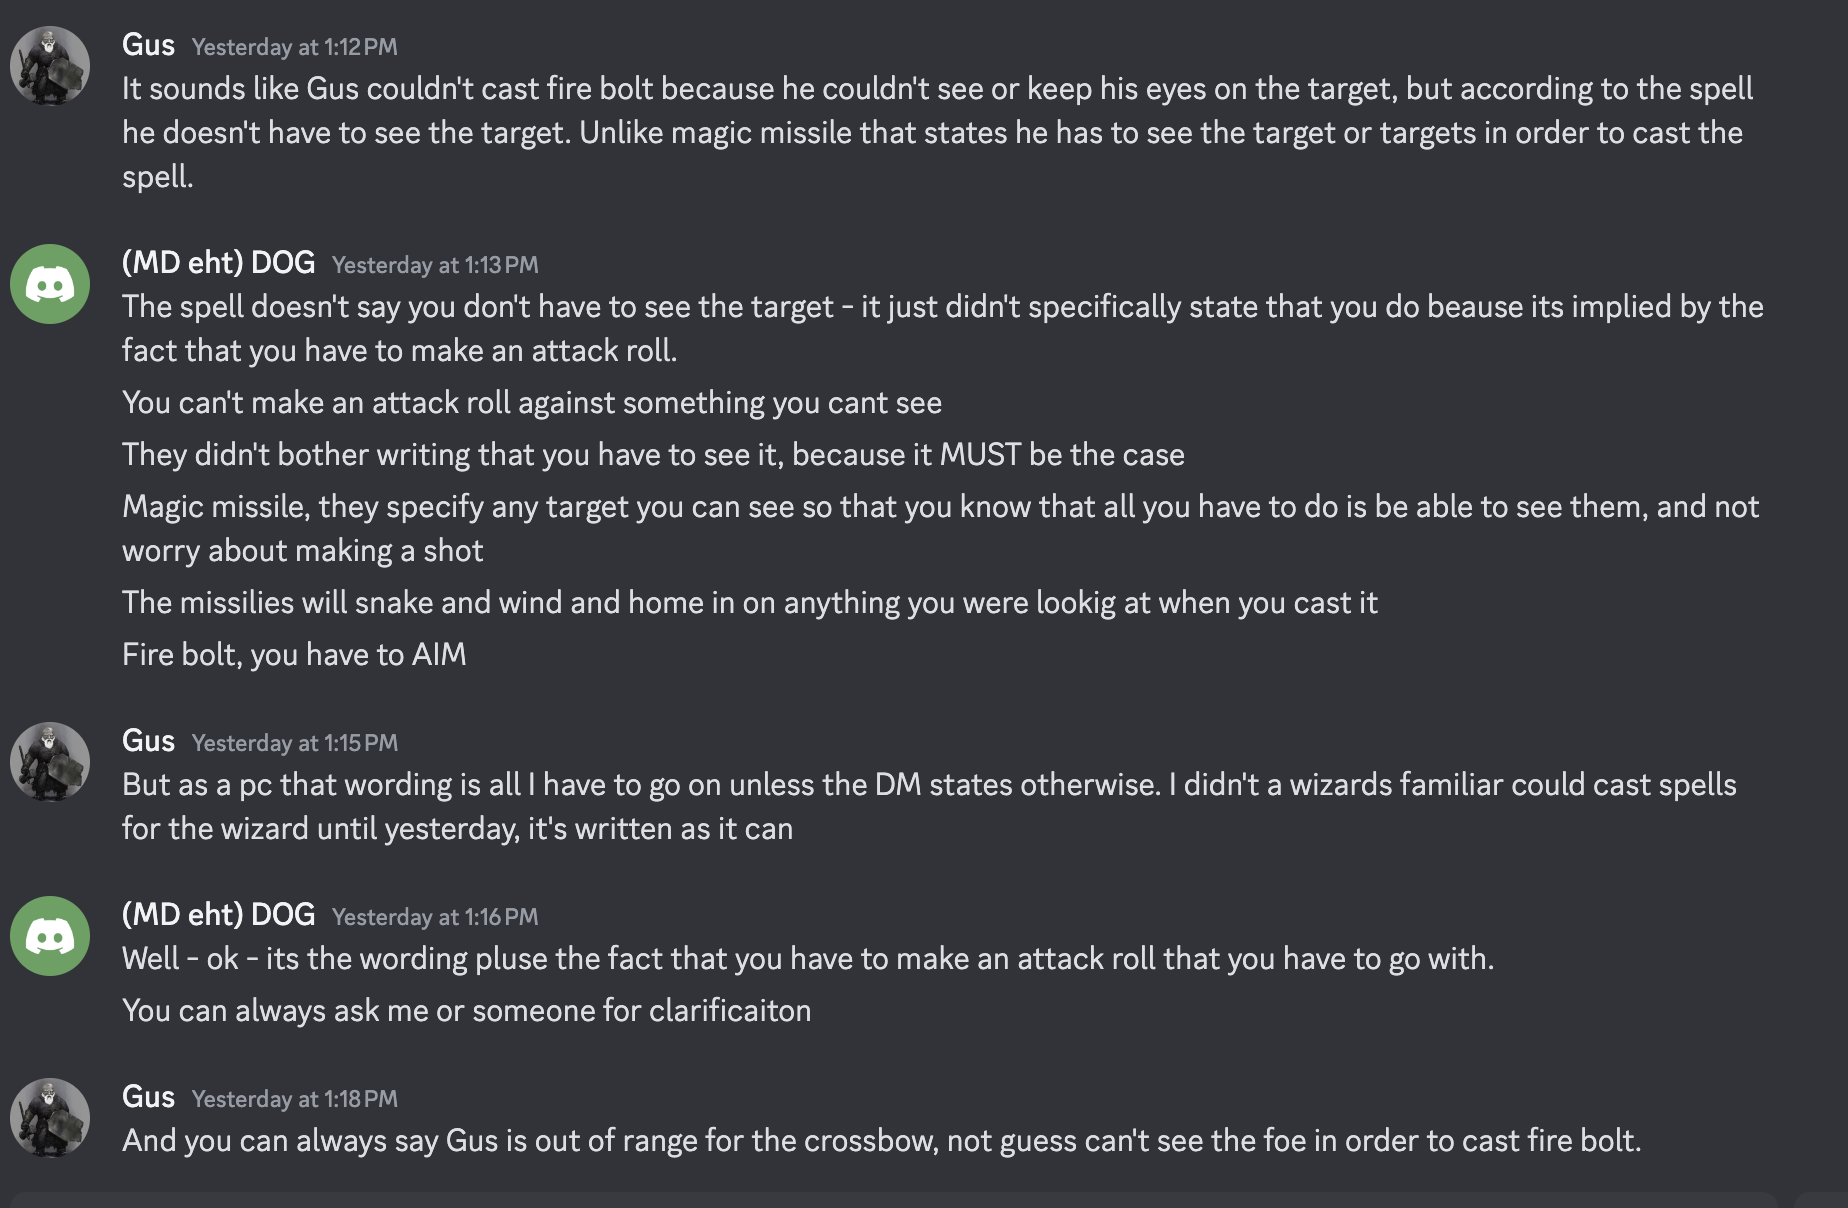Click the timestamp Yesterday at 1:16 PM

(435, 917)
